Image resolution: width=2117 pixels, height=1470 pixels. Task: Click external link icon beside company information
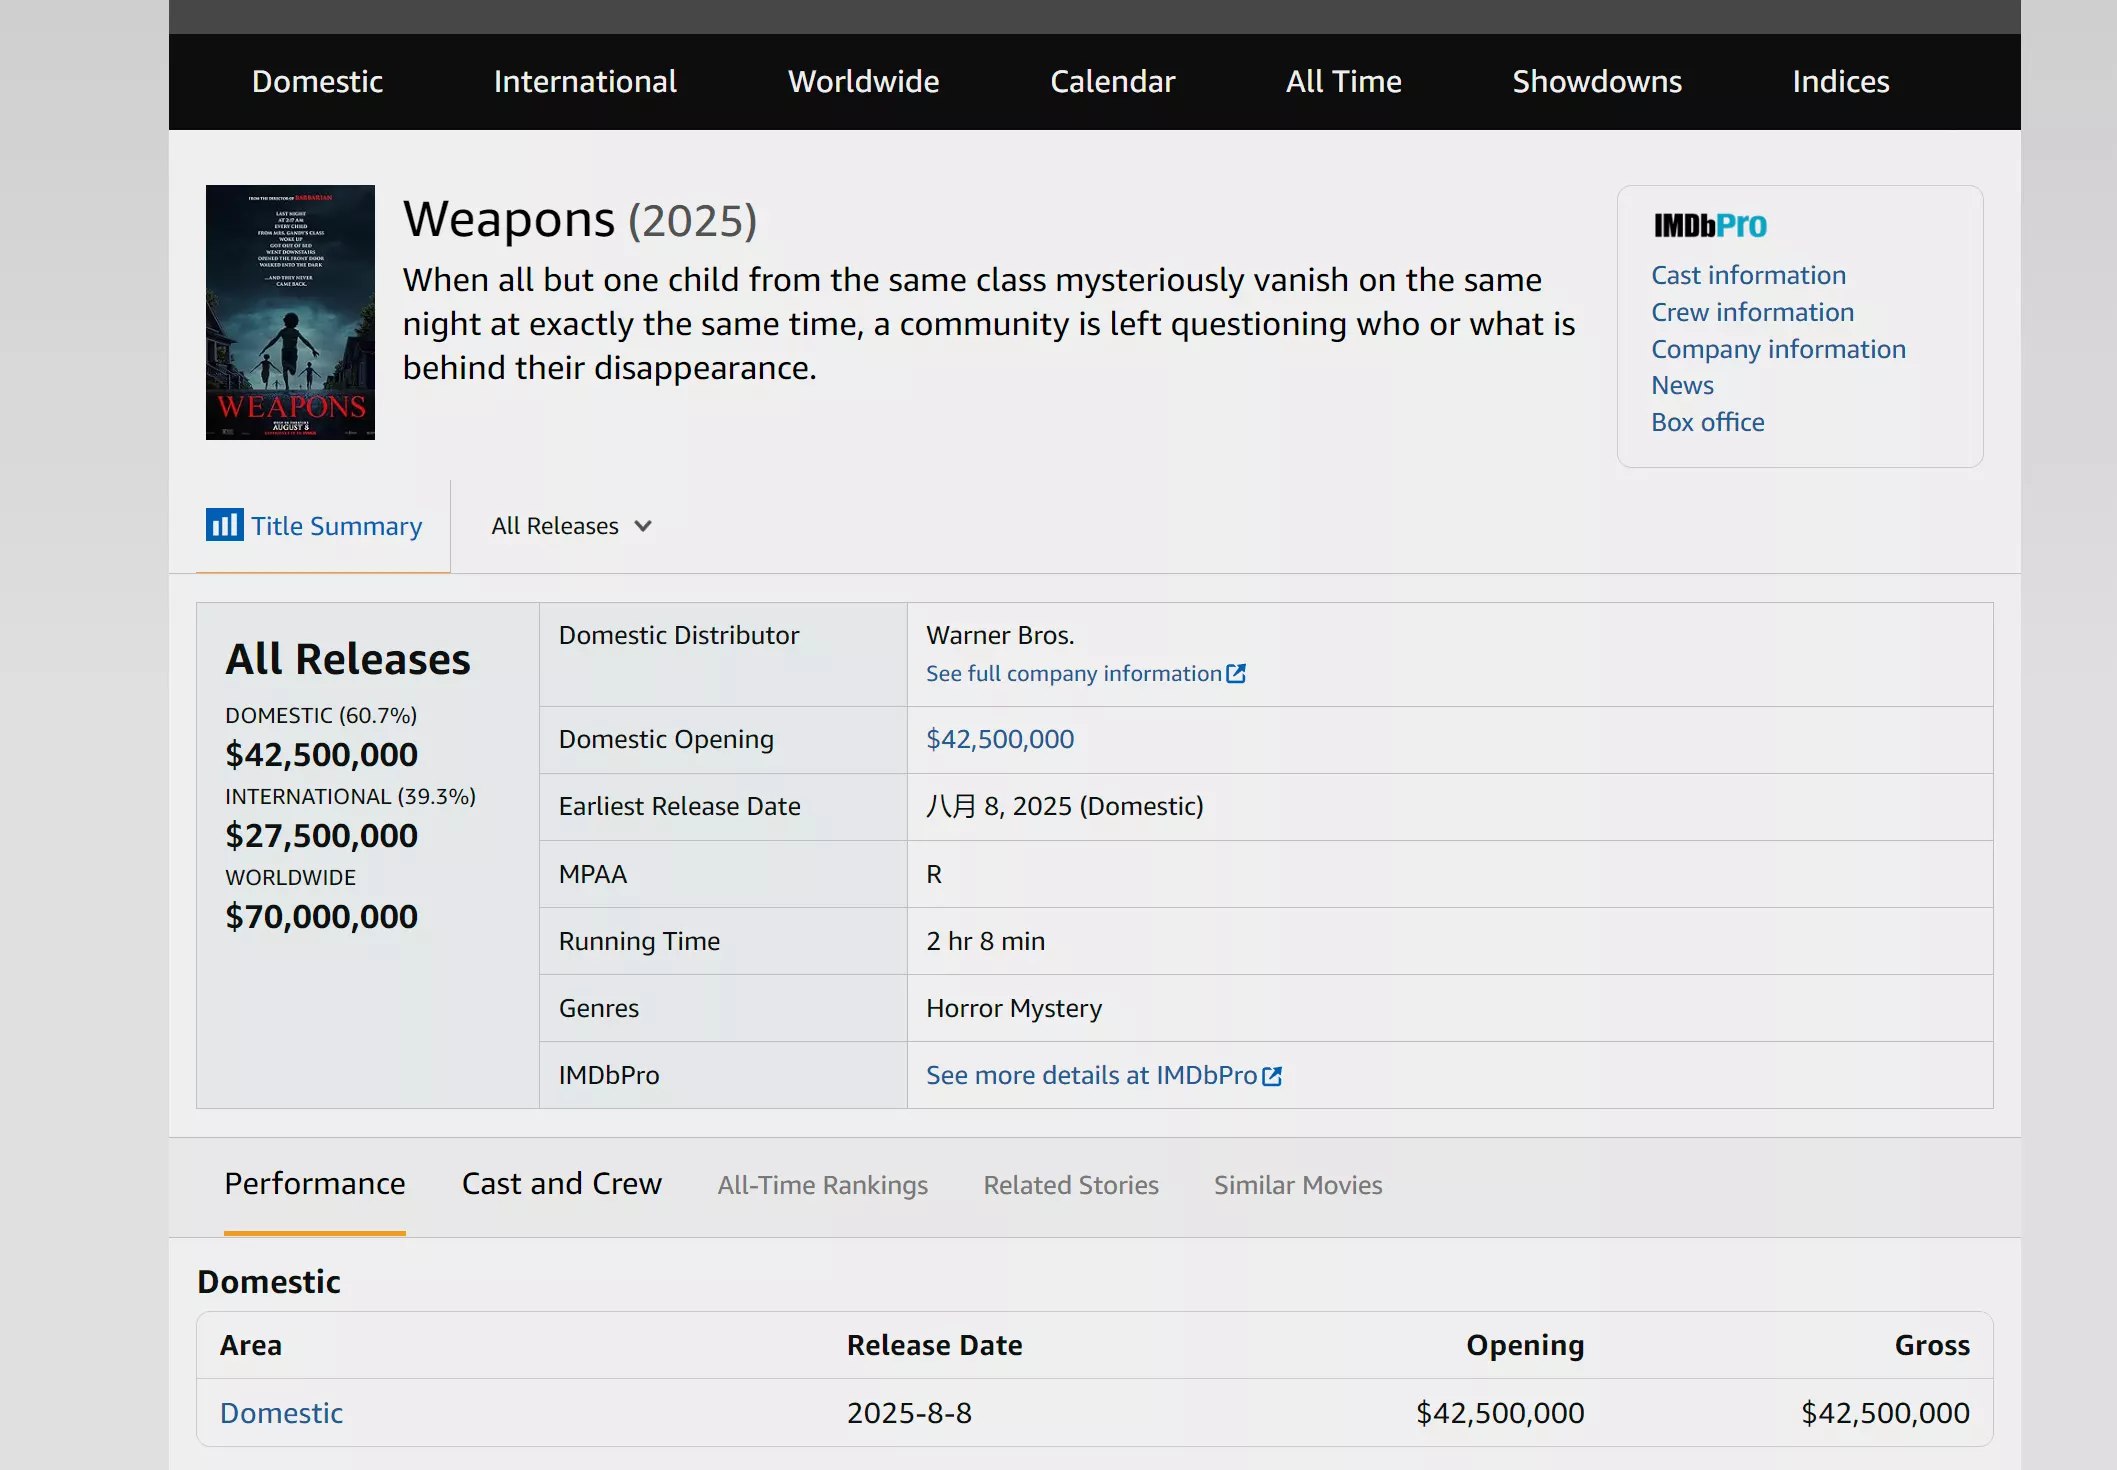(x=1236, y=674)
